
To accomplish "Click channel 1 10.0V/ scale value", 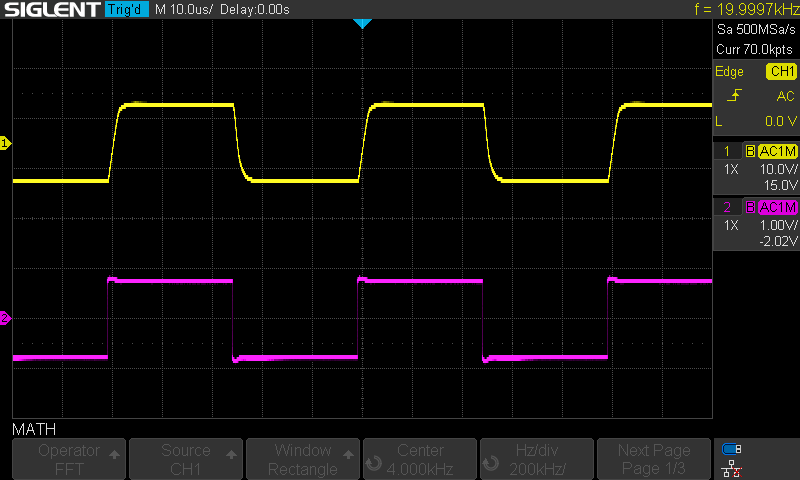I will tap(779, 169).
